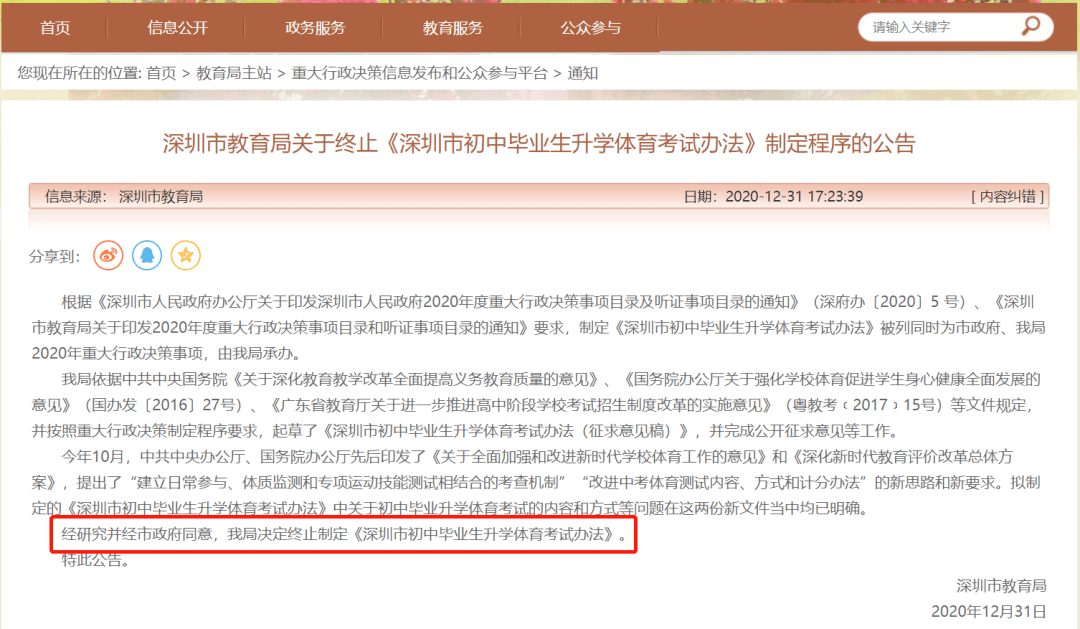This screenshot has height=629, width=1080.
Task: Open the 首页 menu item
Action: click(x=55, y=28)
